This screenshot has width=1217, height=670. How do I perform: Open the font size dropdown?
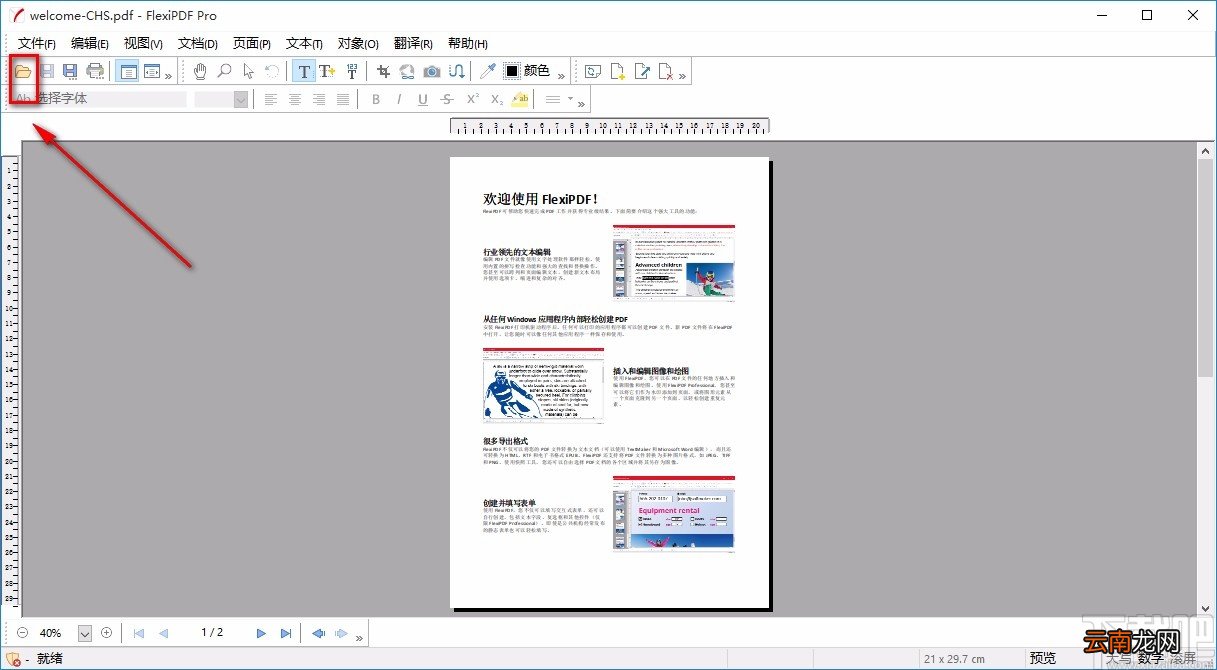coord(241,99)
